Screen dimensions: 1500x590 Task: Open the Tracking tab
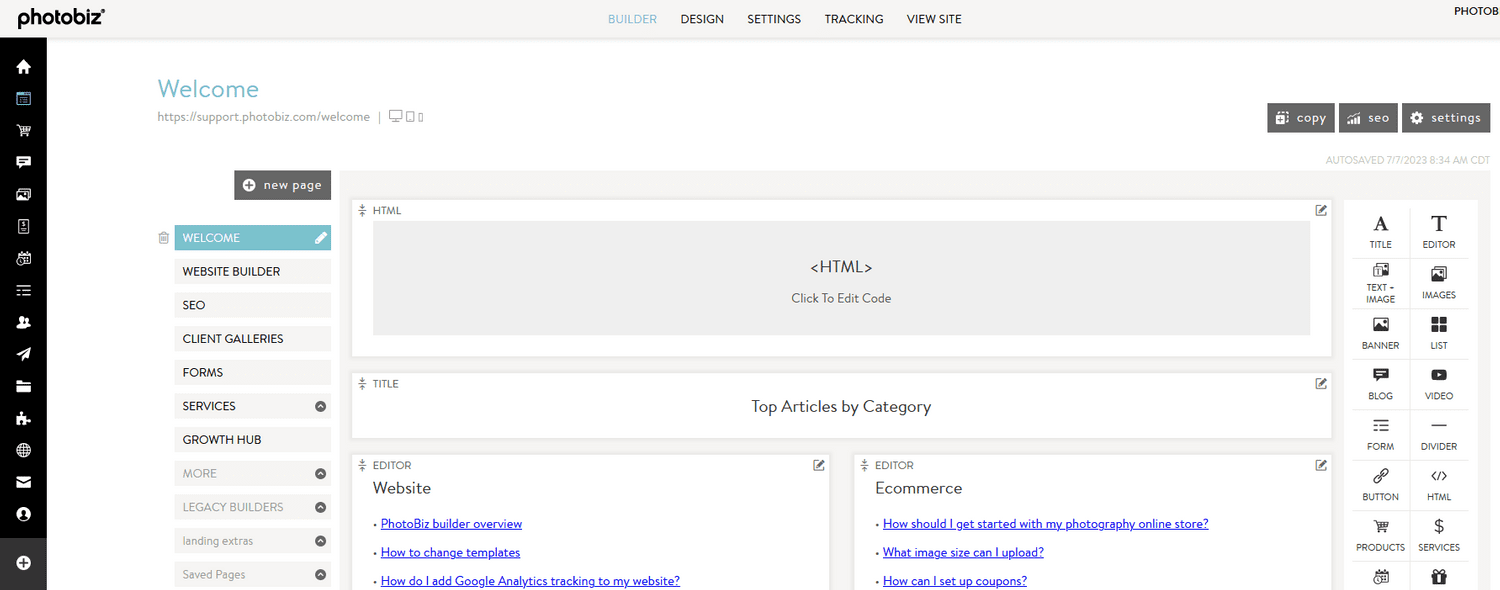[853, 19]
